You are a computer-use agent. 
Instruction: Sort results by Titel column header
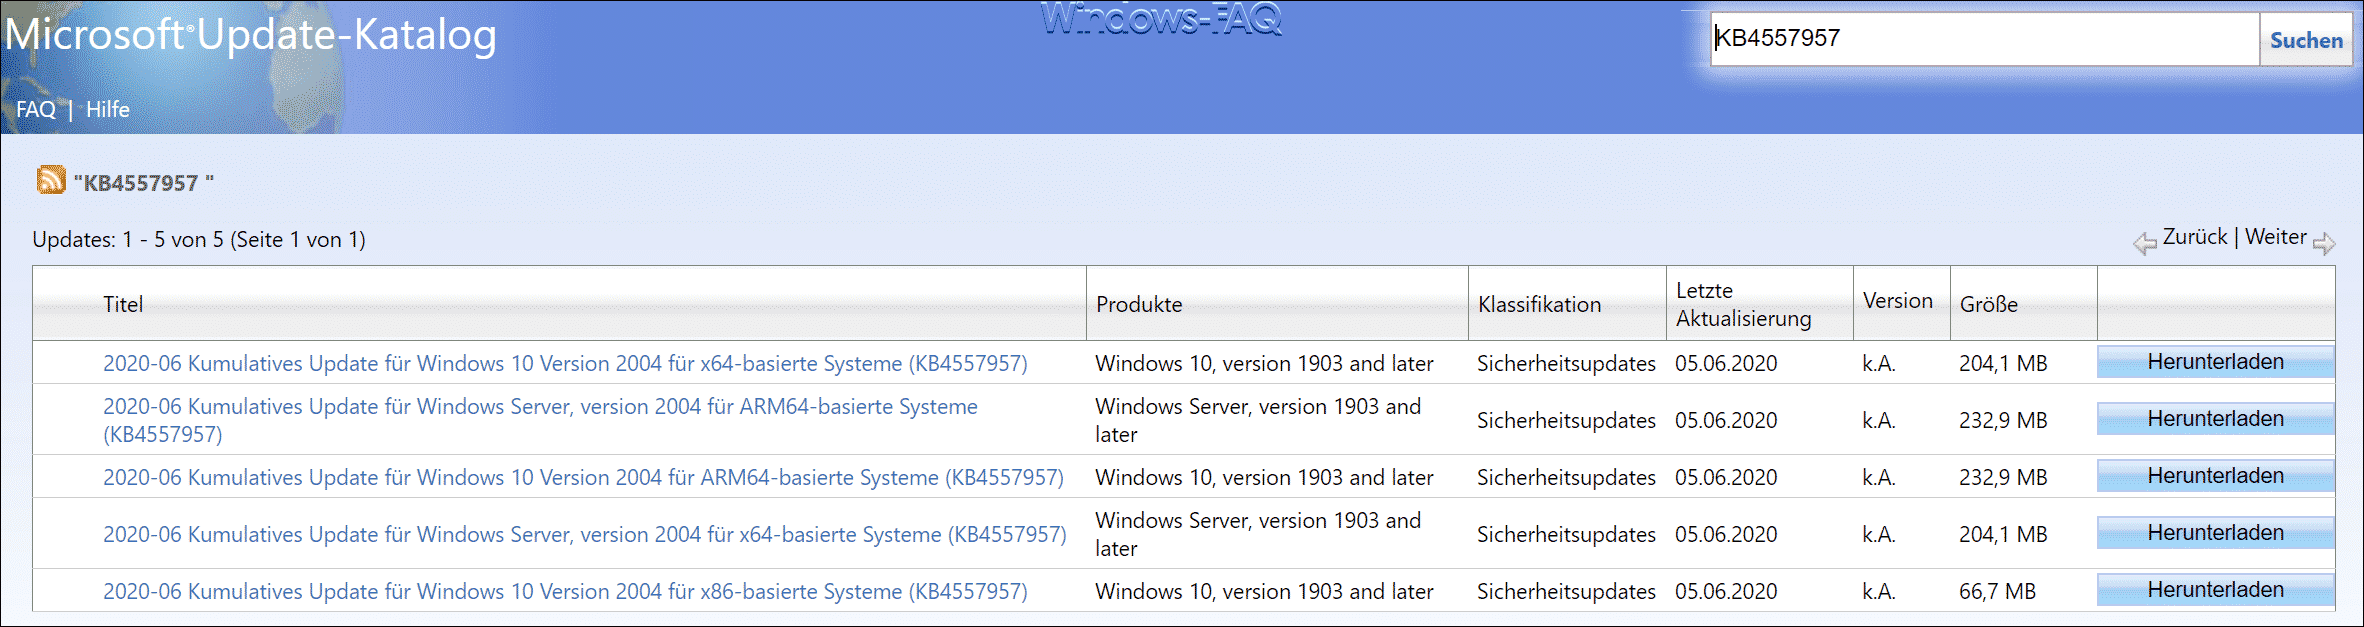tap(123, 304)
